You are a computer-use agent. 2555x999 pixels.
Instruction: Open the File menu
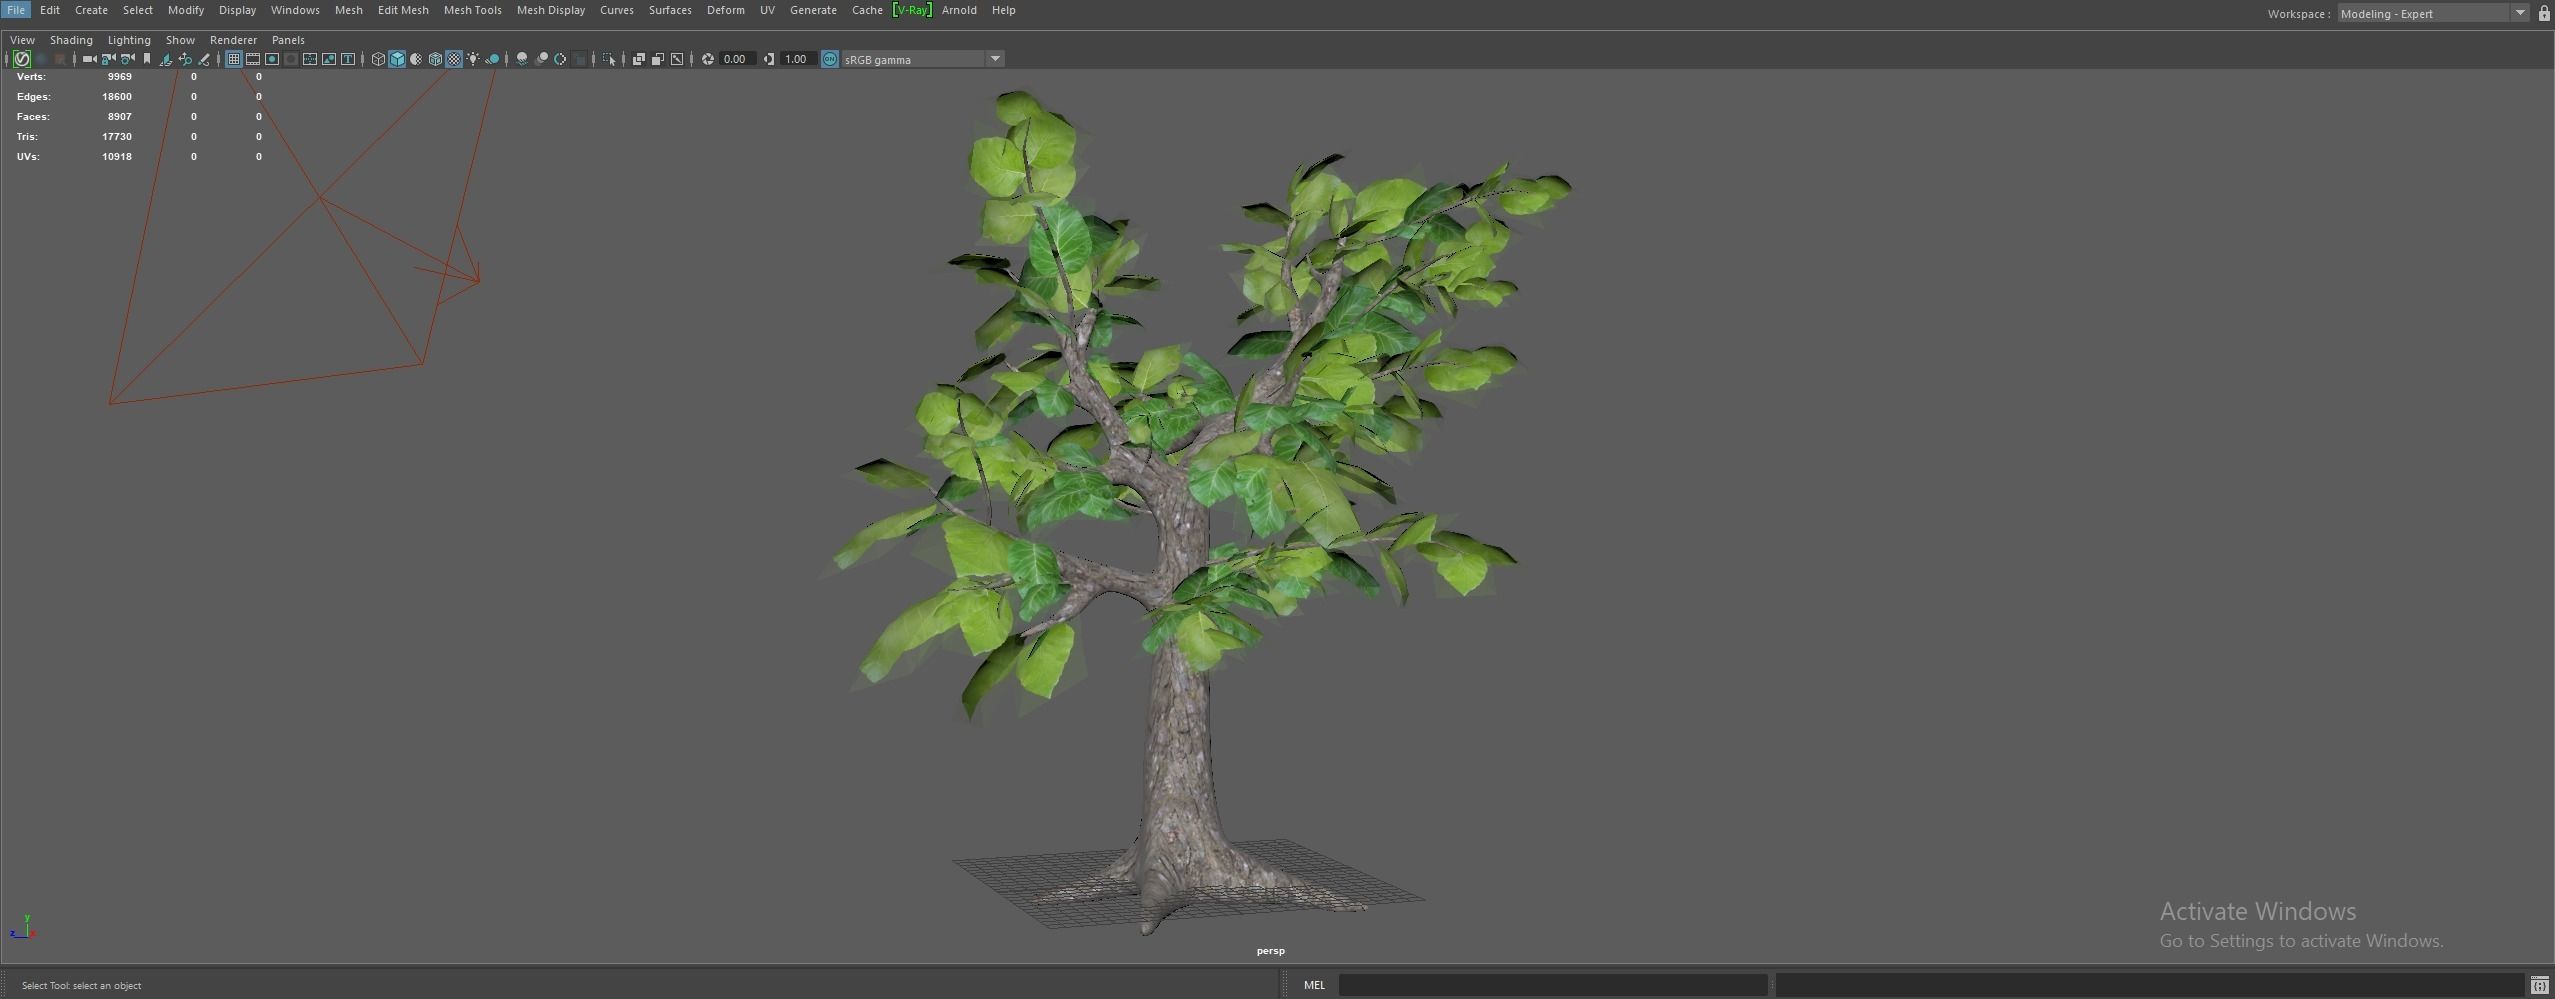[x=16, y=10]
